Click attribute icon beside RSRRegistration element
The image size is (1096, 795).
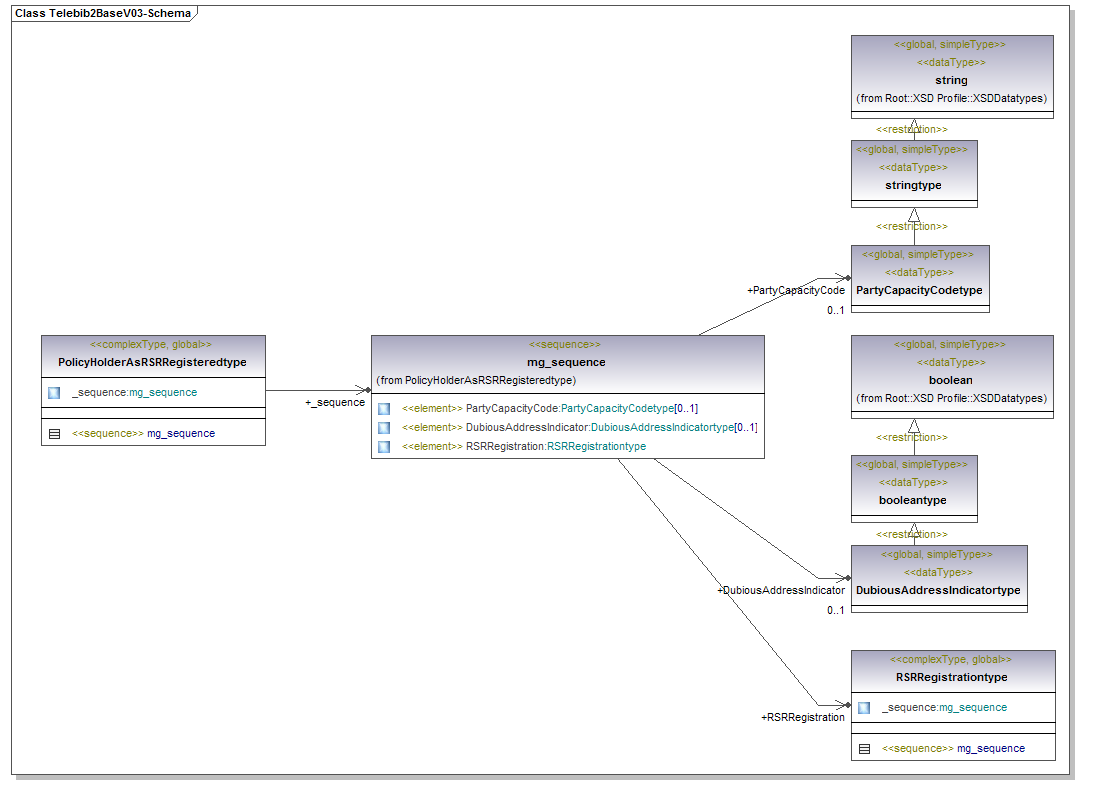[384, 447]
